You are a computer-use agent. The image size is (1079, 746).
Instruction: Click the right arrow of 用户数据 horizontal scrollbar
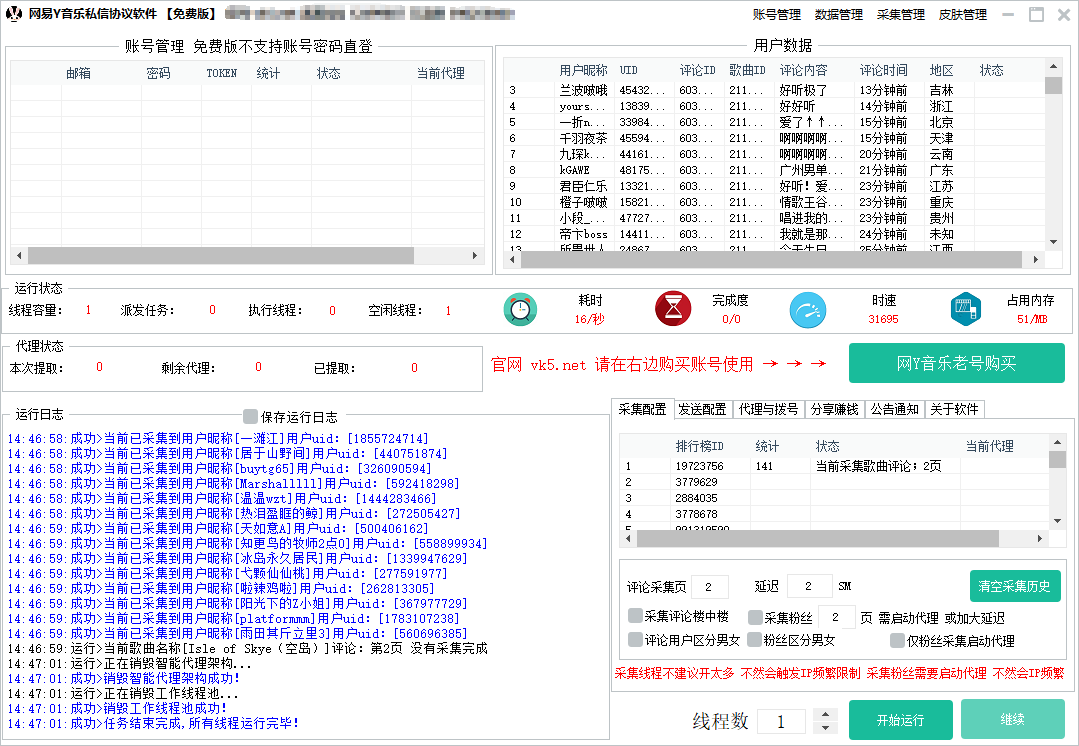click(1036, 259)
